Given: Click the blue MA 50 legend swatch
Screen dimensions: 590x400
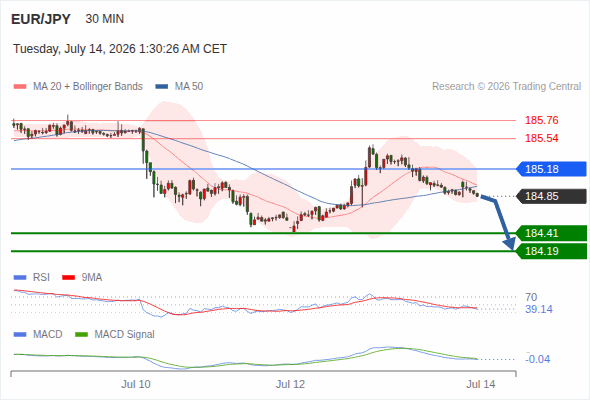Looking at the screenshot, I should (161, 87).
